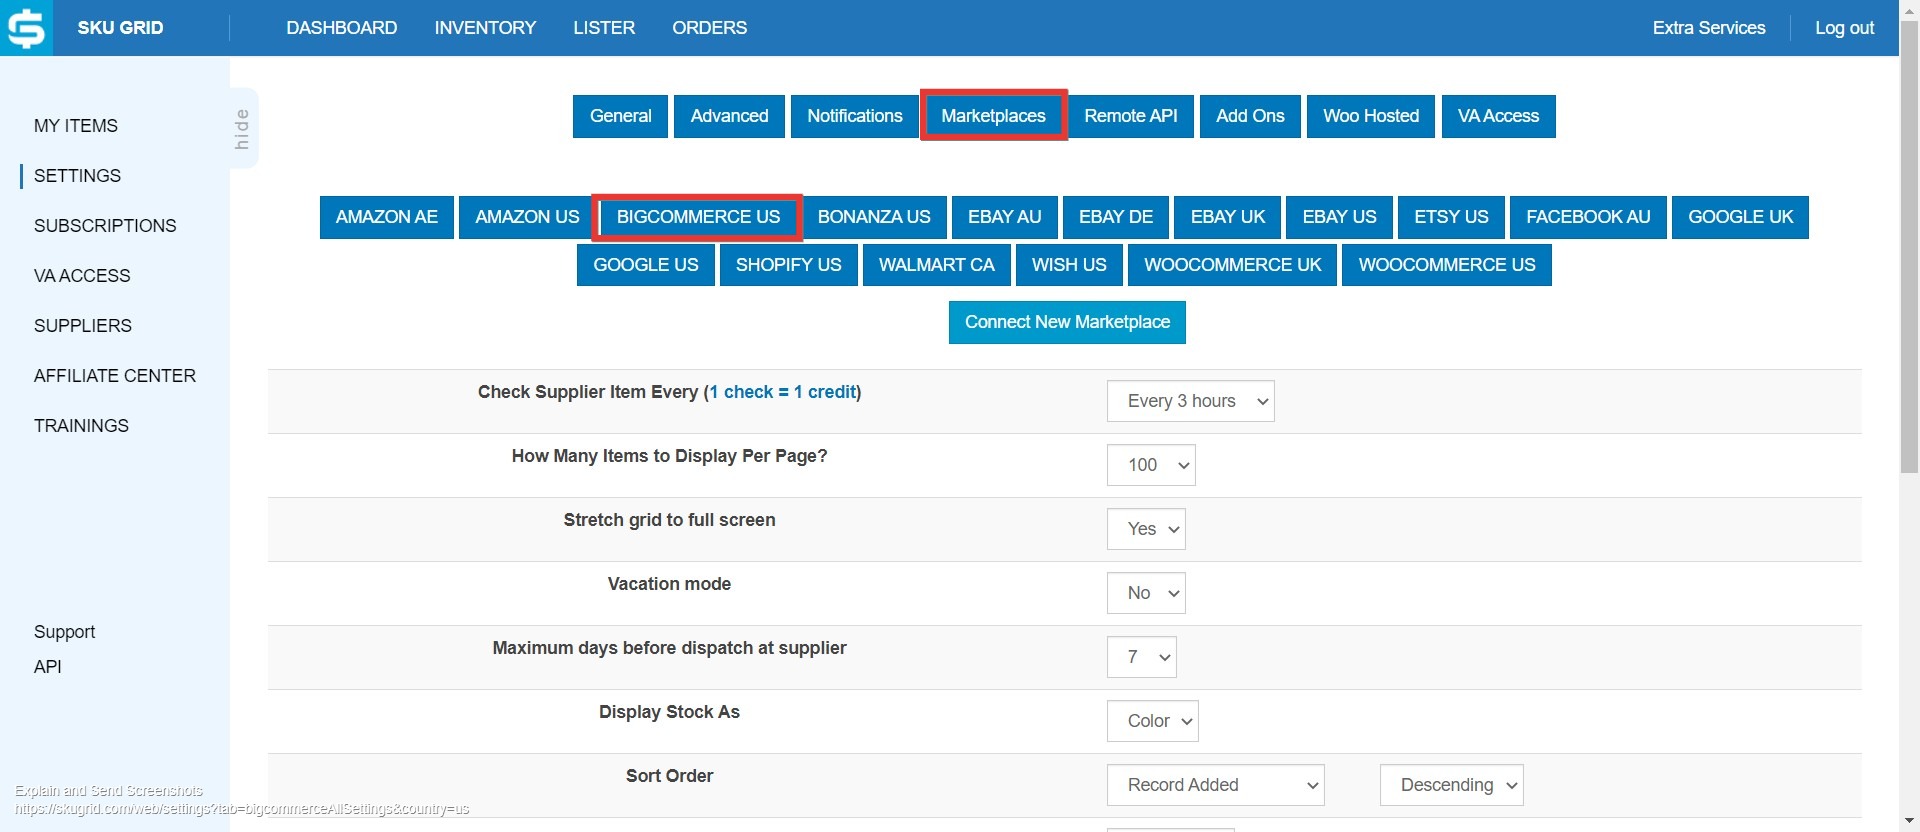Screen dimensions: 1920x832
Task: Open the Stretch grid to full screen dropdown
Action: click(x=1146, y=529)
